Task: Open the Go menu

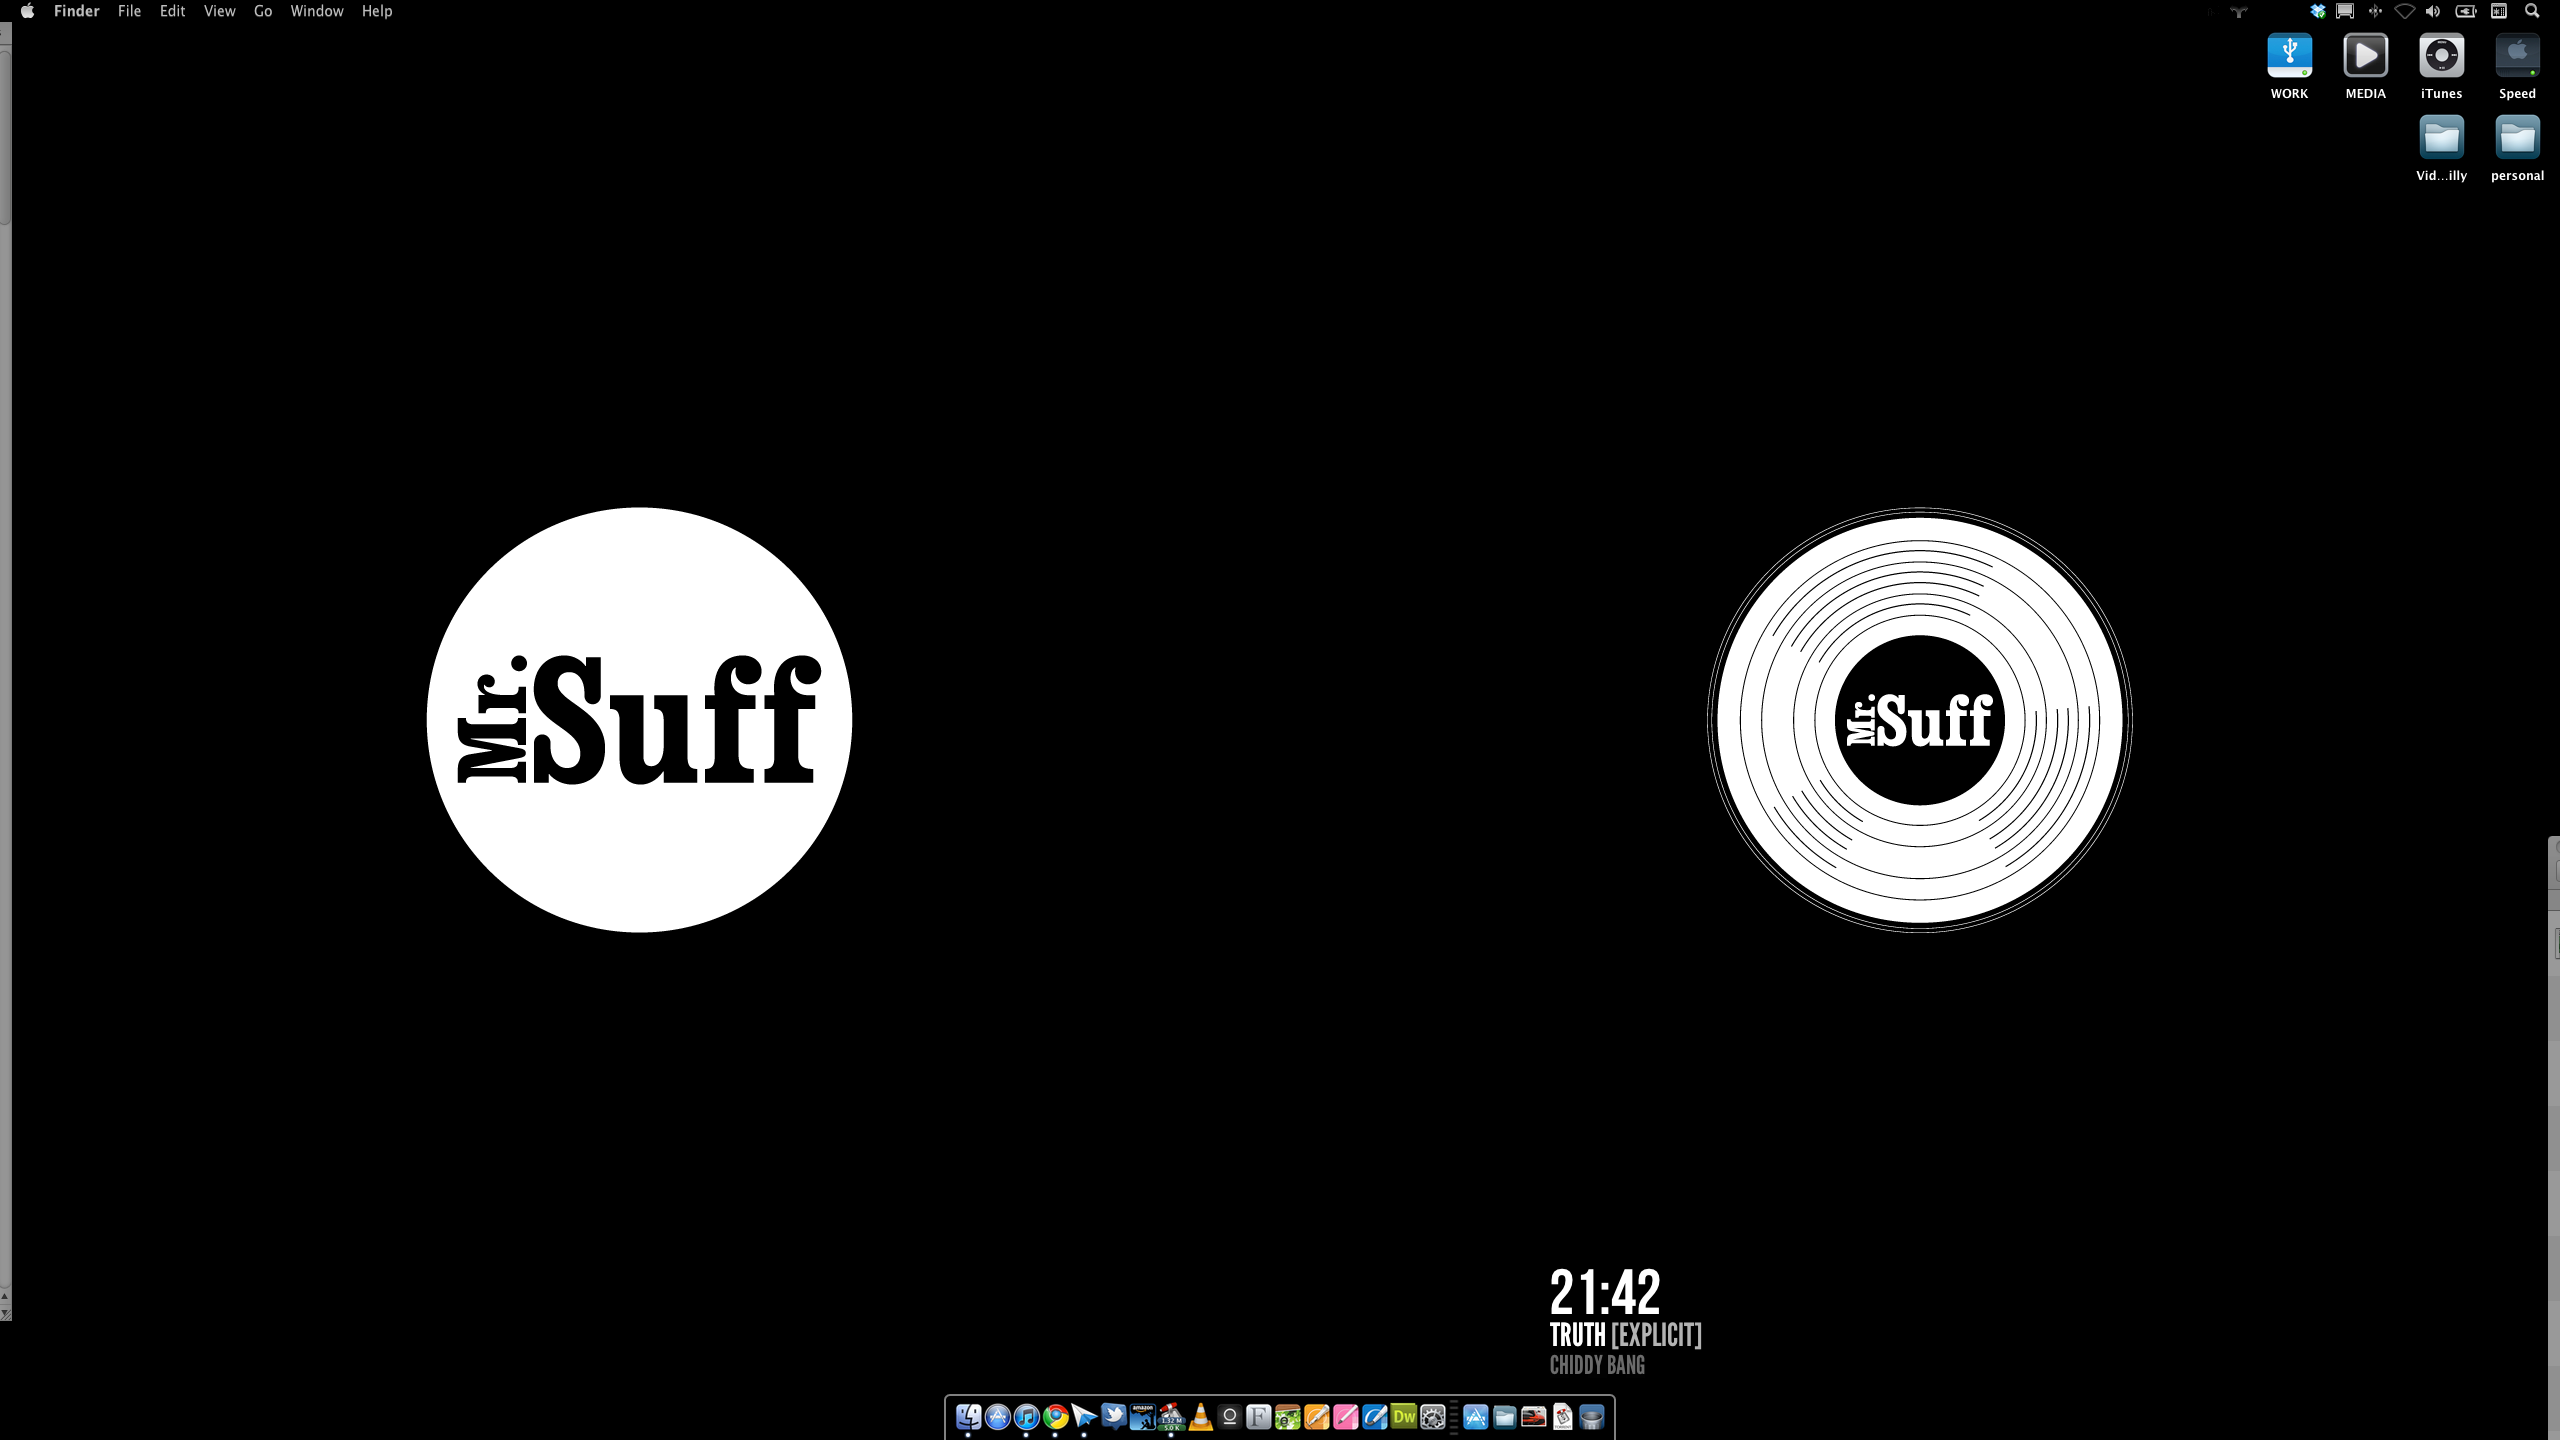Action: (263, 11)
